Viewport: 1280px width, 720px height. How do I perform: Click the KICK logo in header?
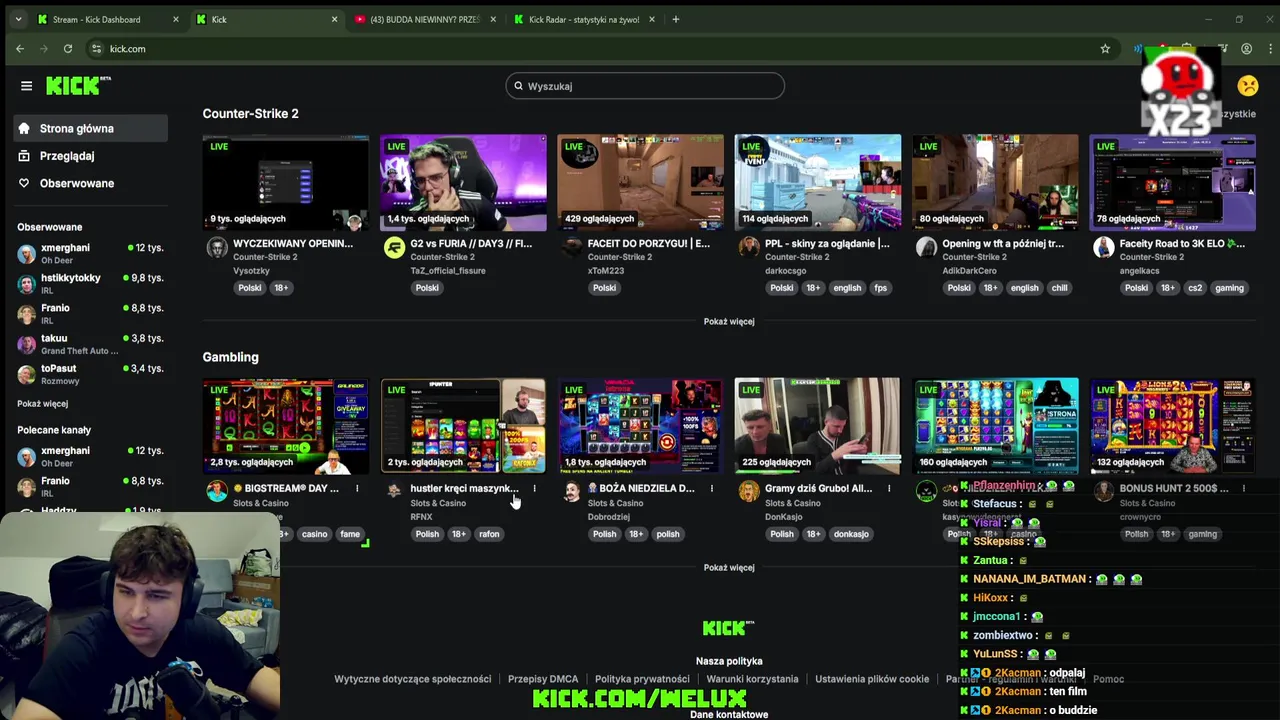78,86
